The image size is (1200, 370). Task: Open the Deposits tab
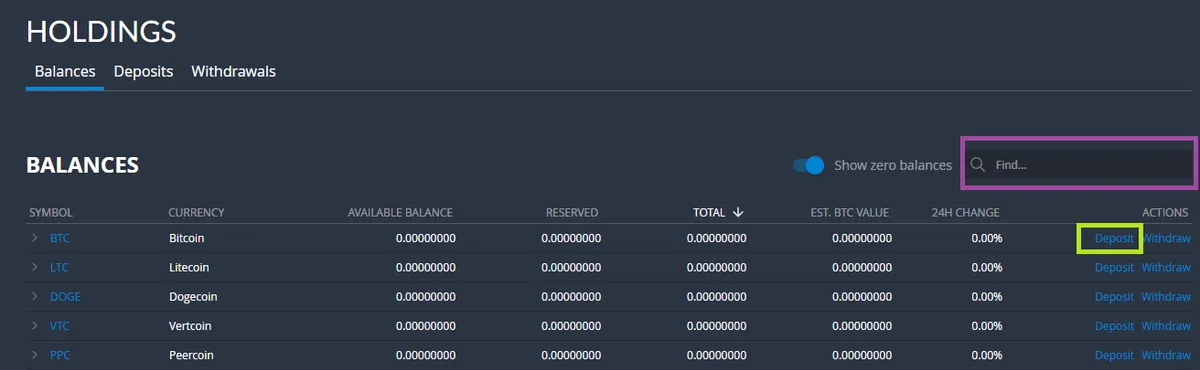pos(143,72)
